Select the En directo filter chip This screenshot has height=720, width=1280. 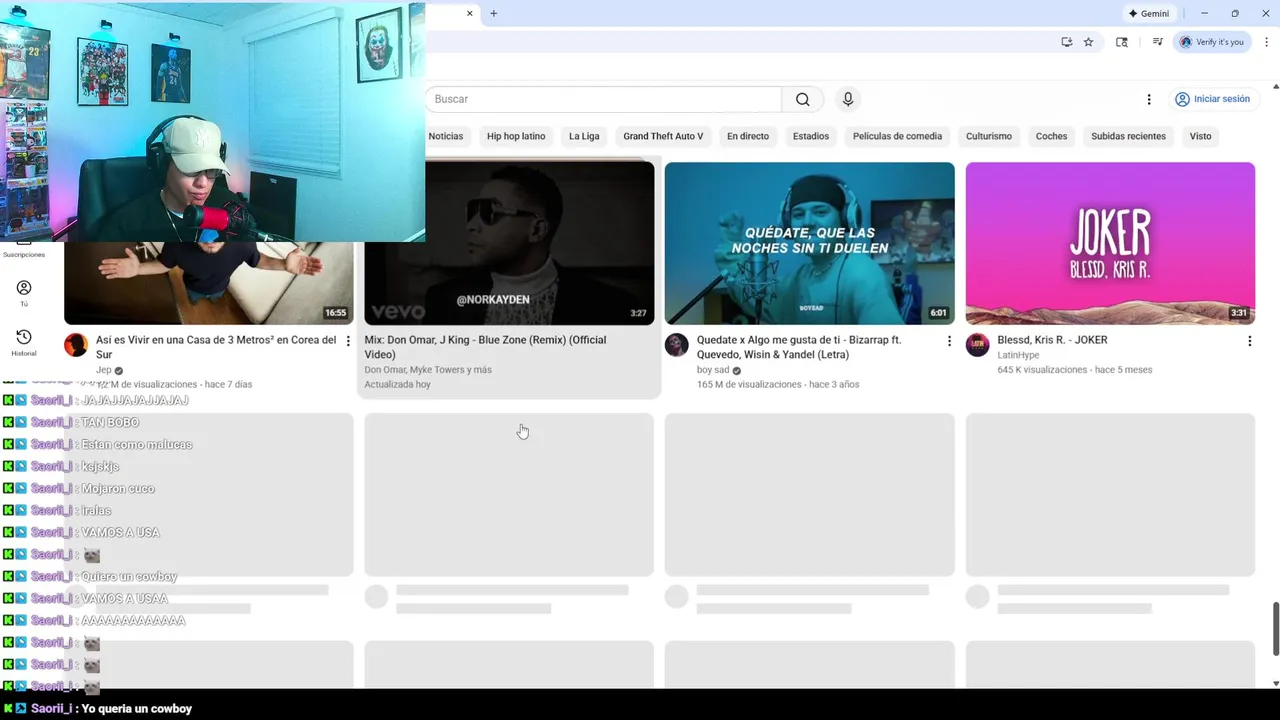[748, 136]
